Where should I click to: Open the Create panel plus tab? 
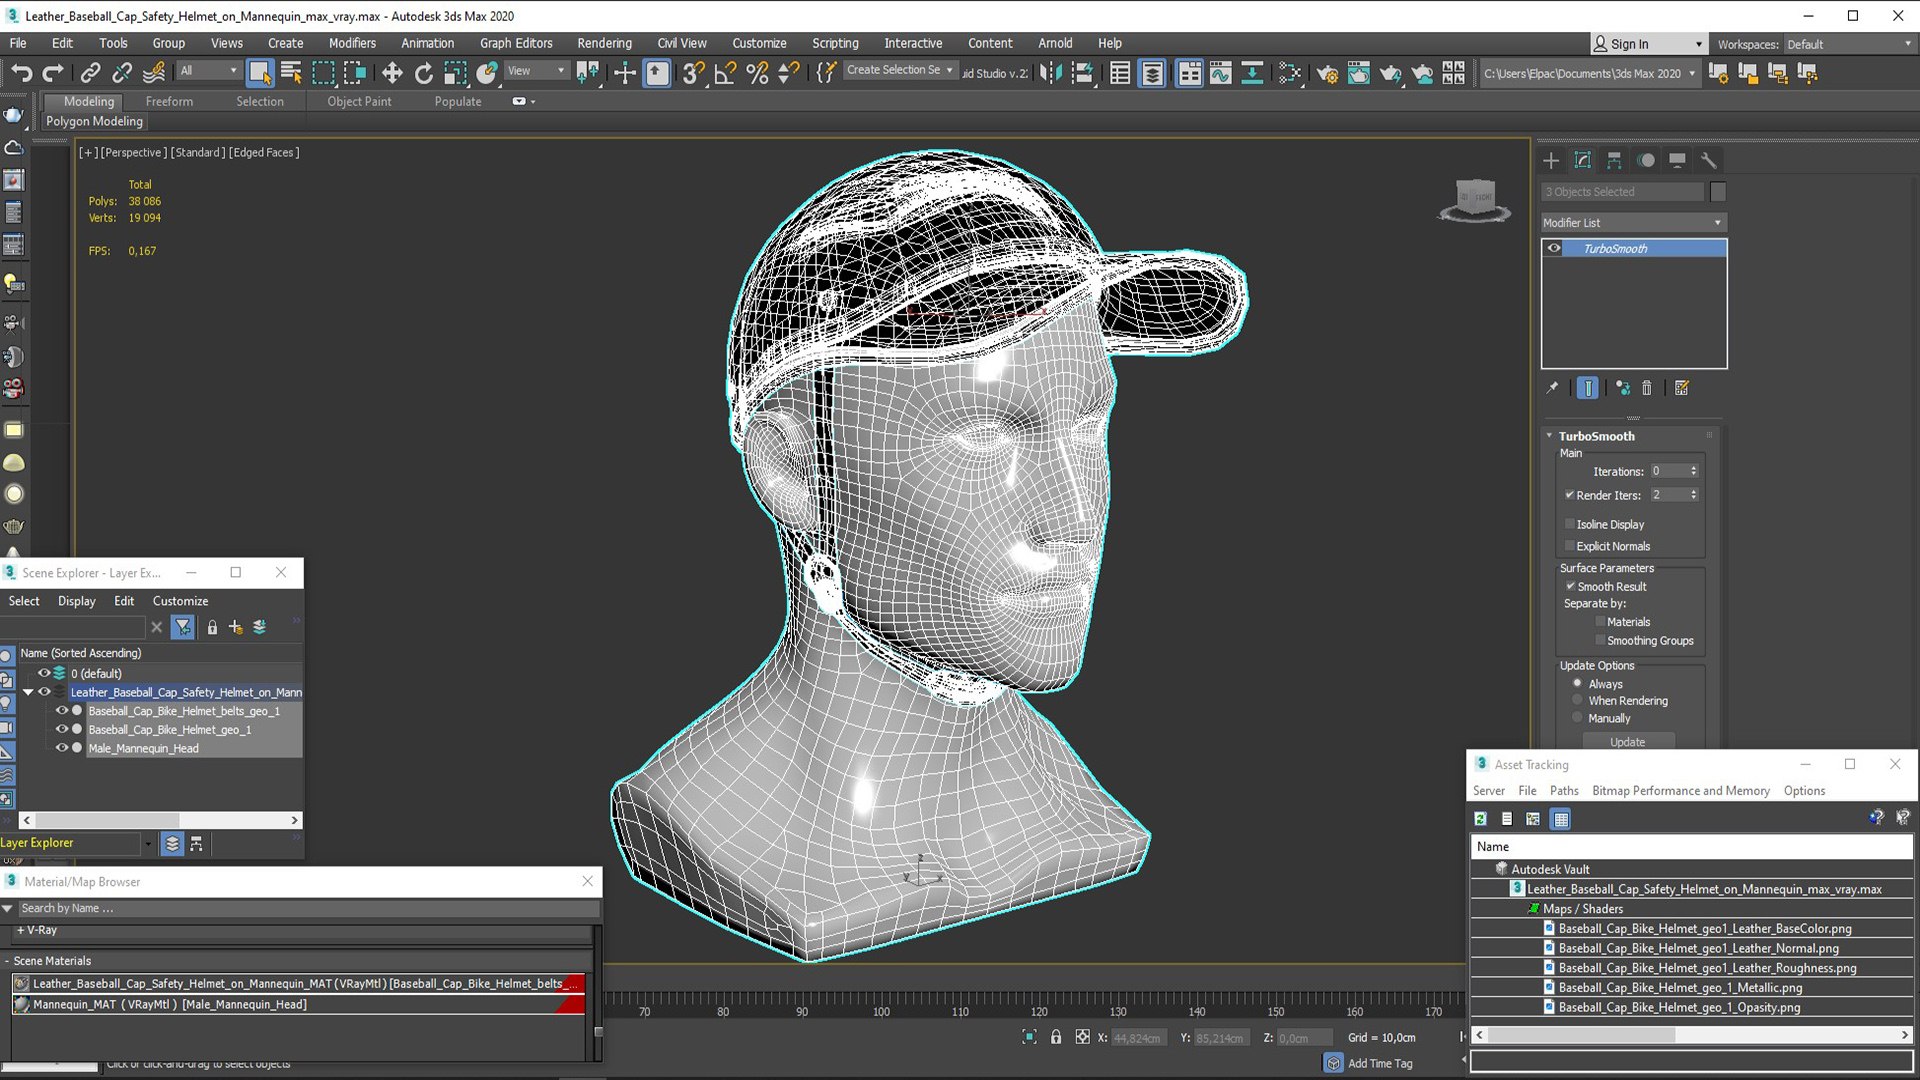click(x=1551, y=160)
